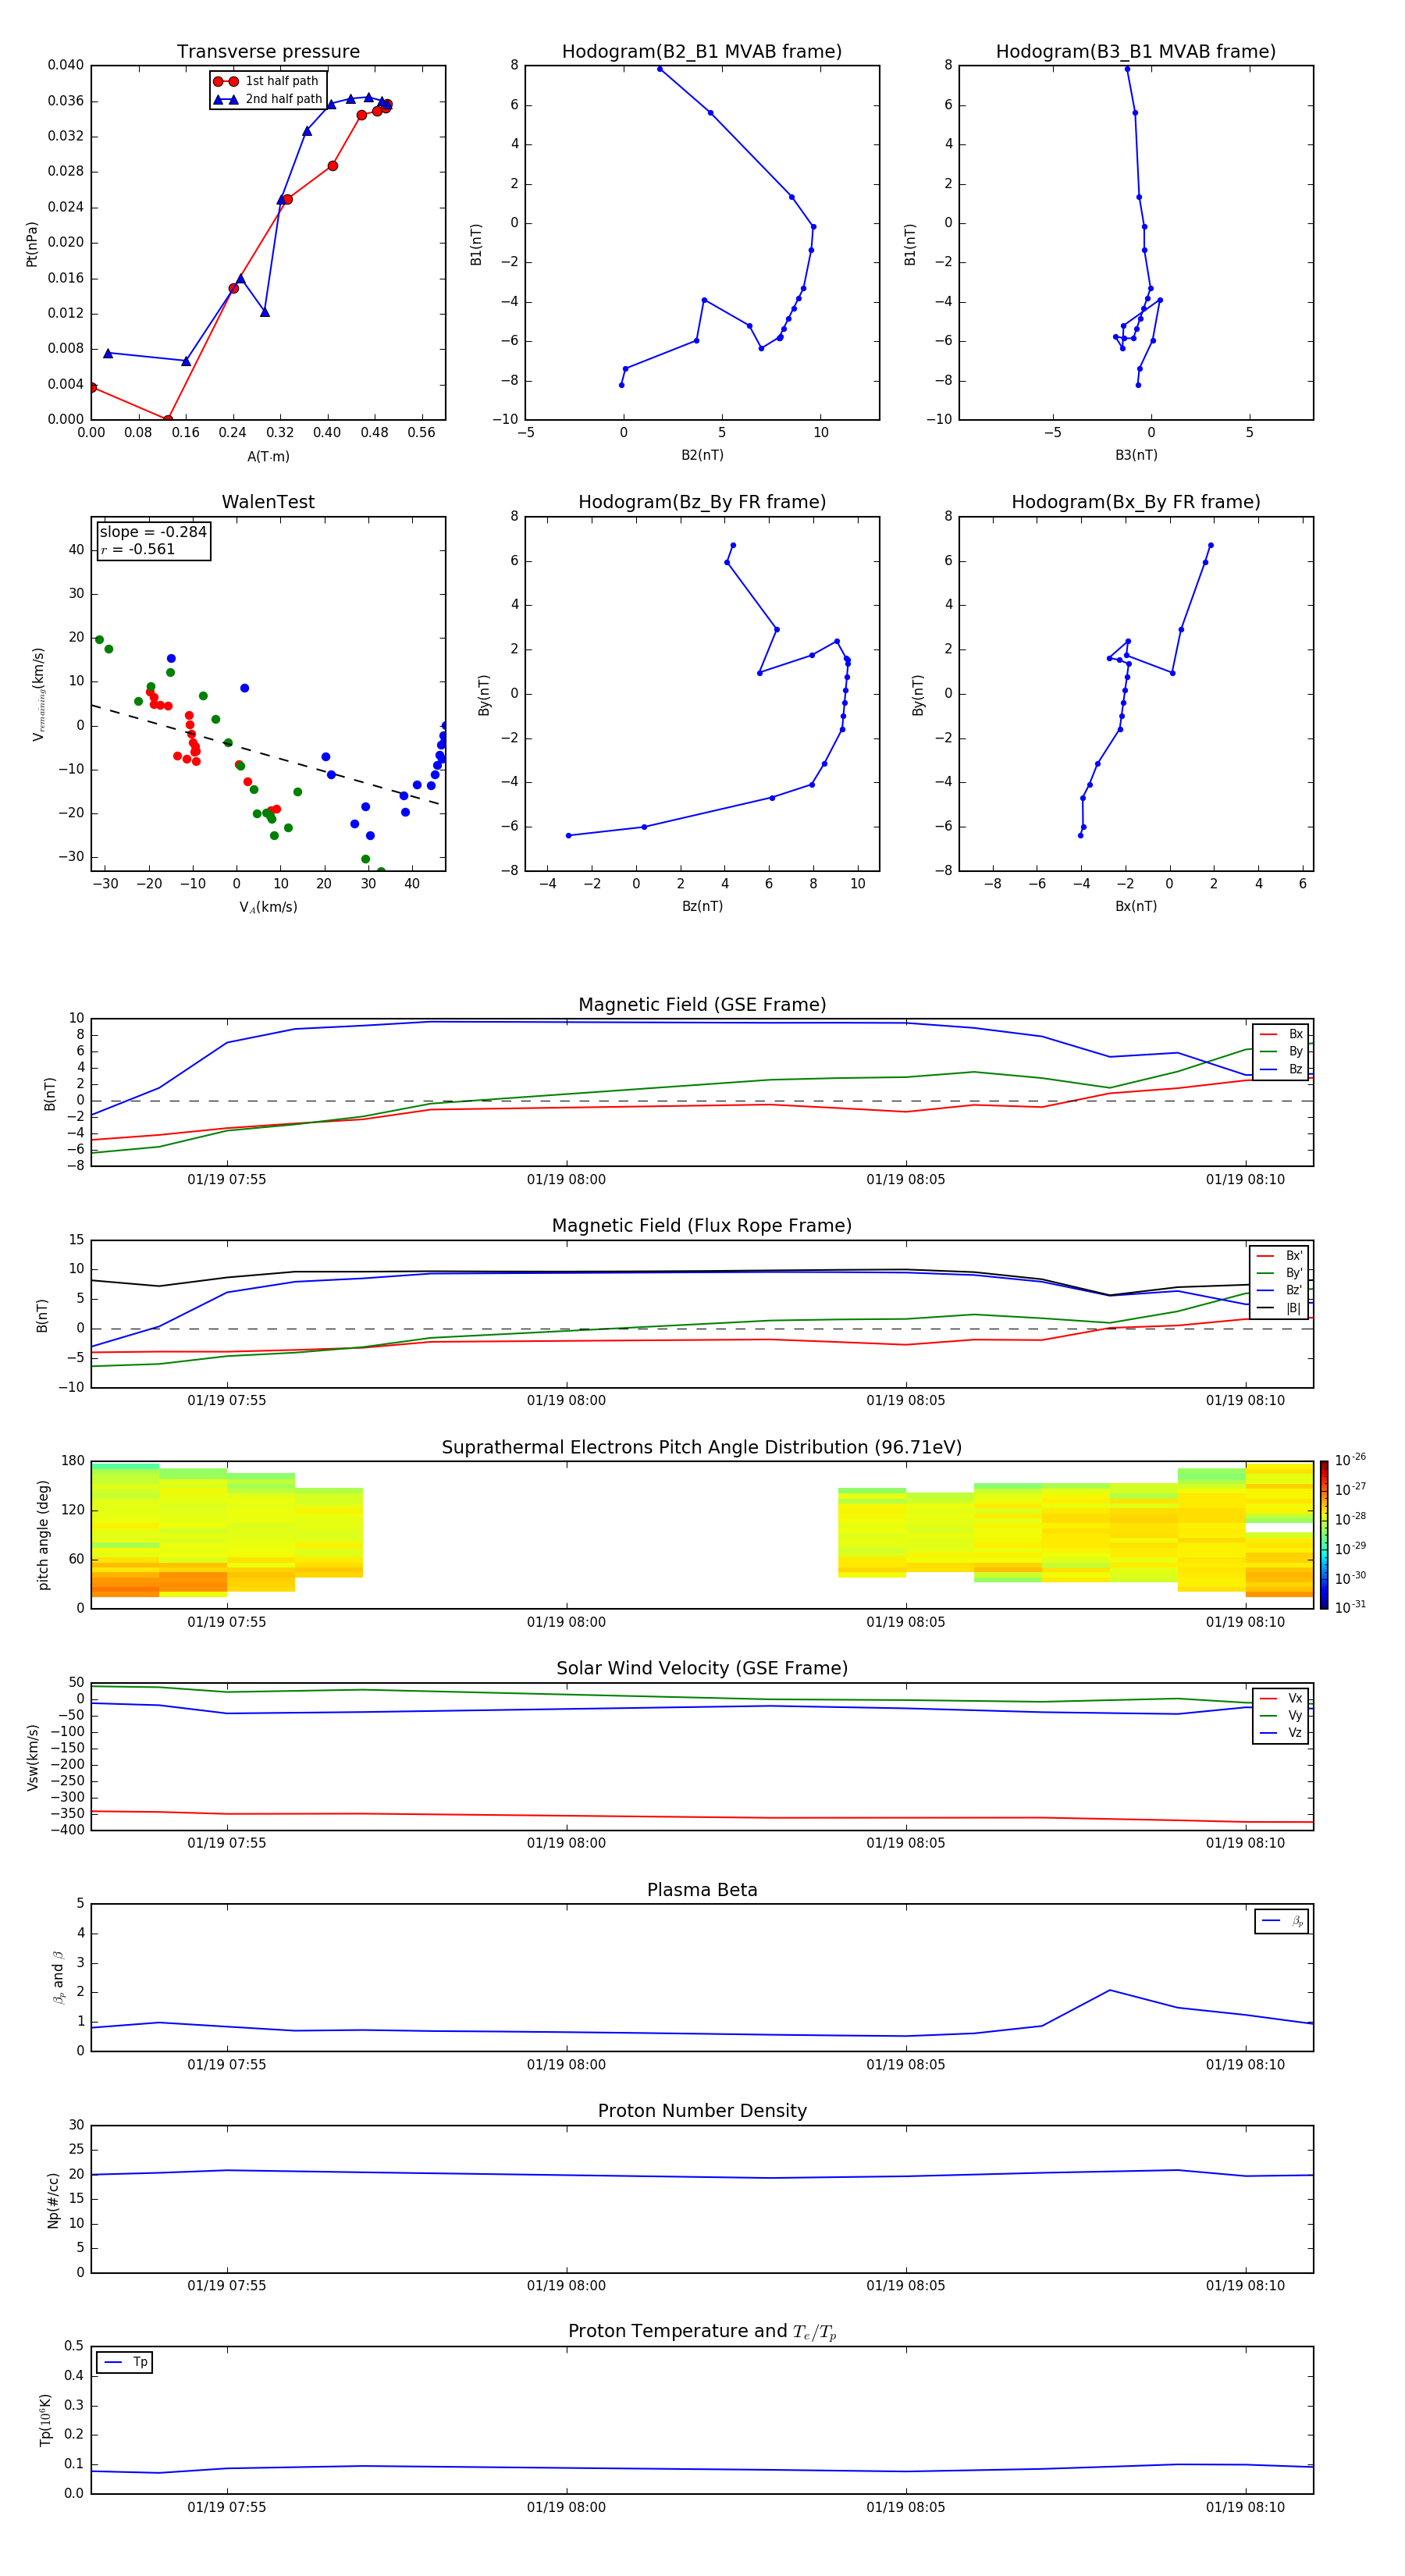Image resolution: width=1405 pixels, height=2576 pixels.
Task: Select the Tp legend entry
Action: pyautogui.click(x=125, y=2362)
